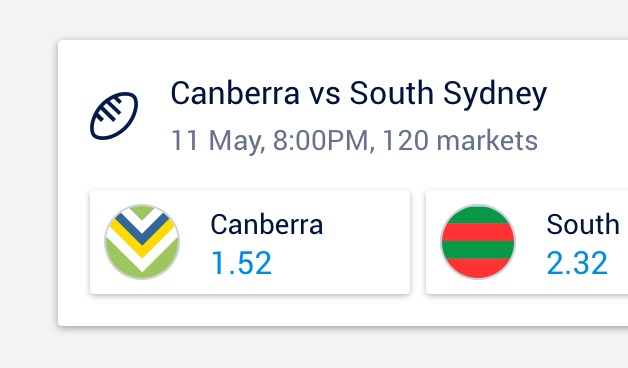Add Canberra win to bet slip

coord(250,242)
